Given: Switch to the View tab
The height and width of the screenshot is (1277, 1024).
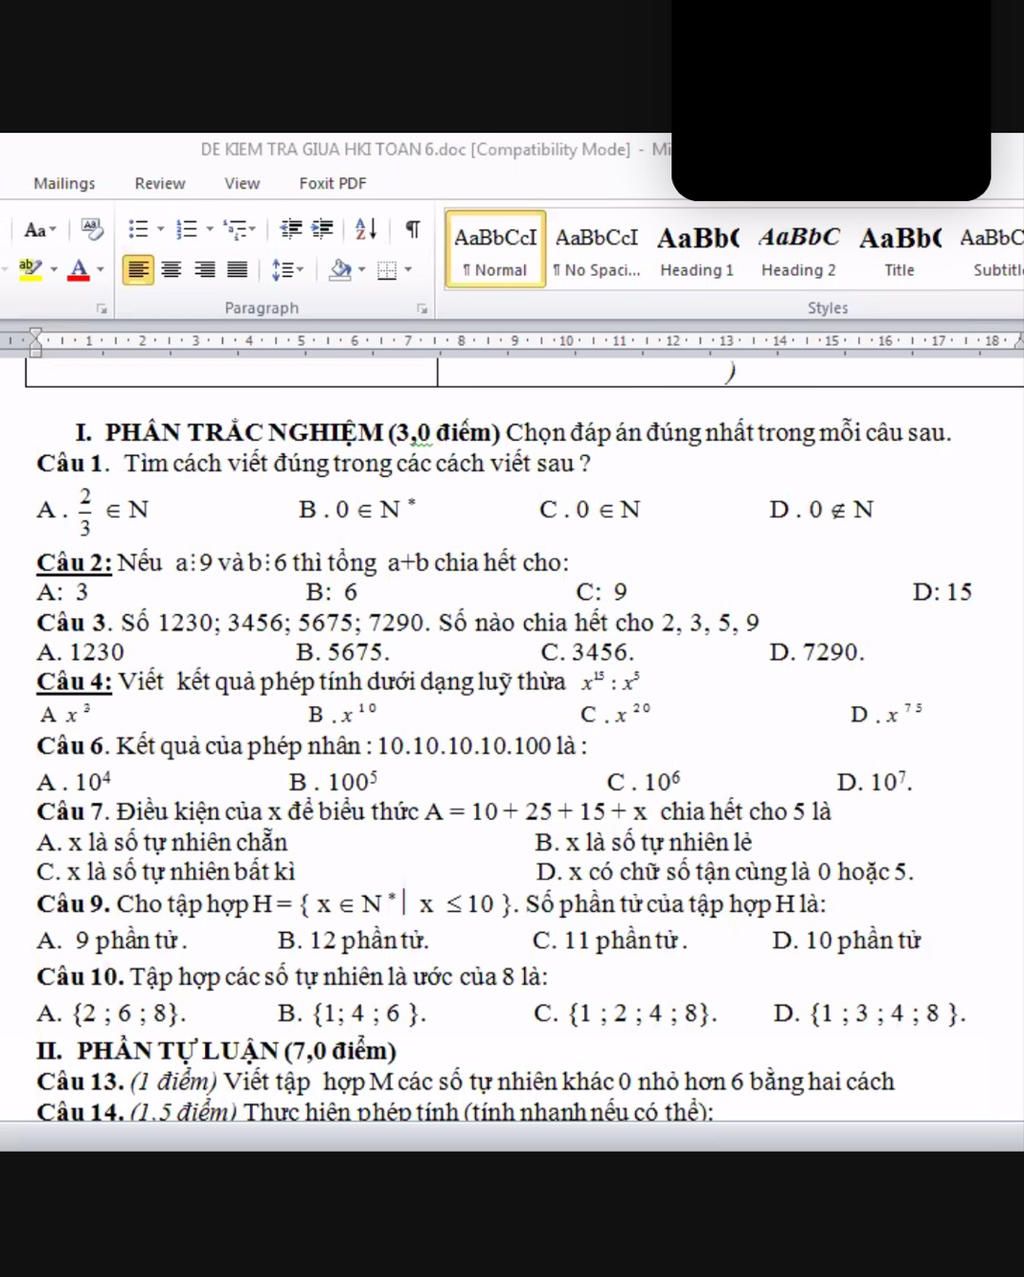Looking at the screenshot, I should (242, 183).
